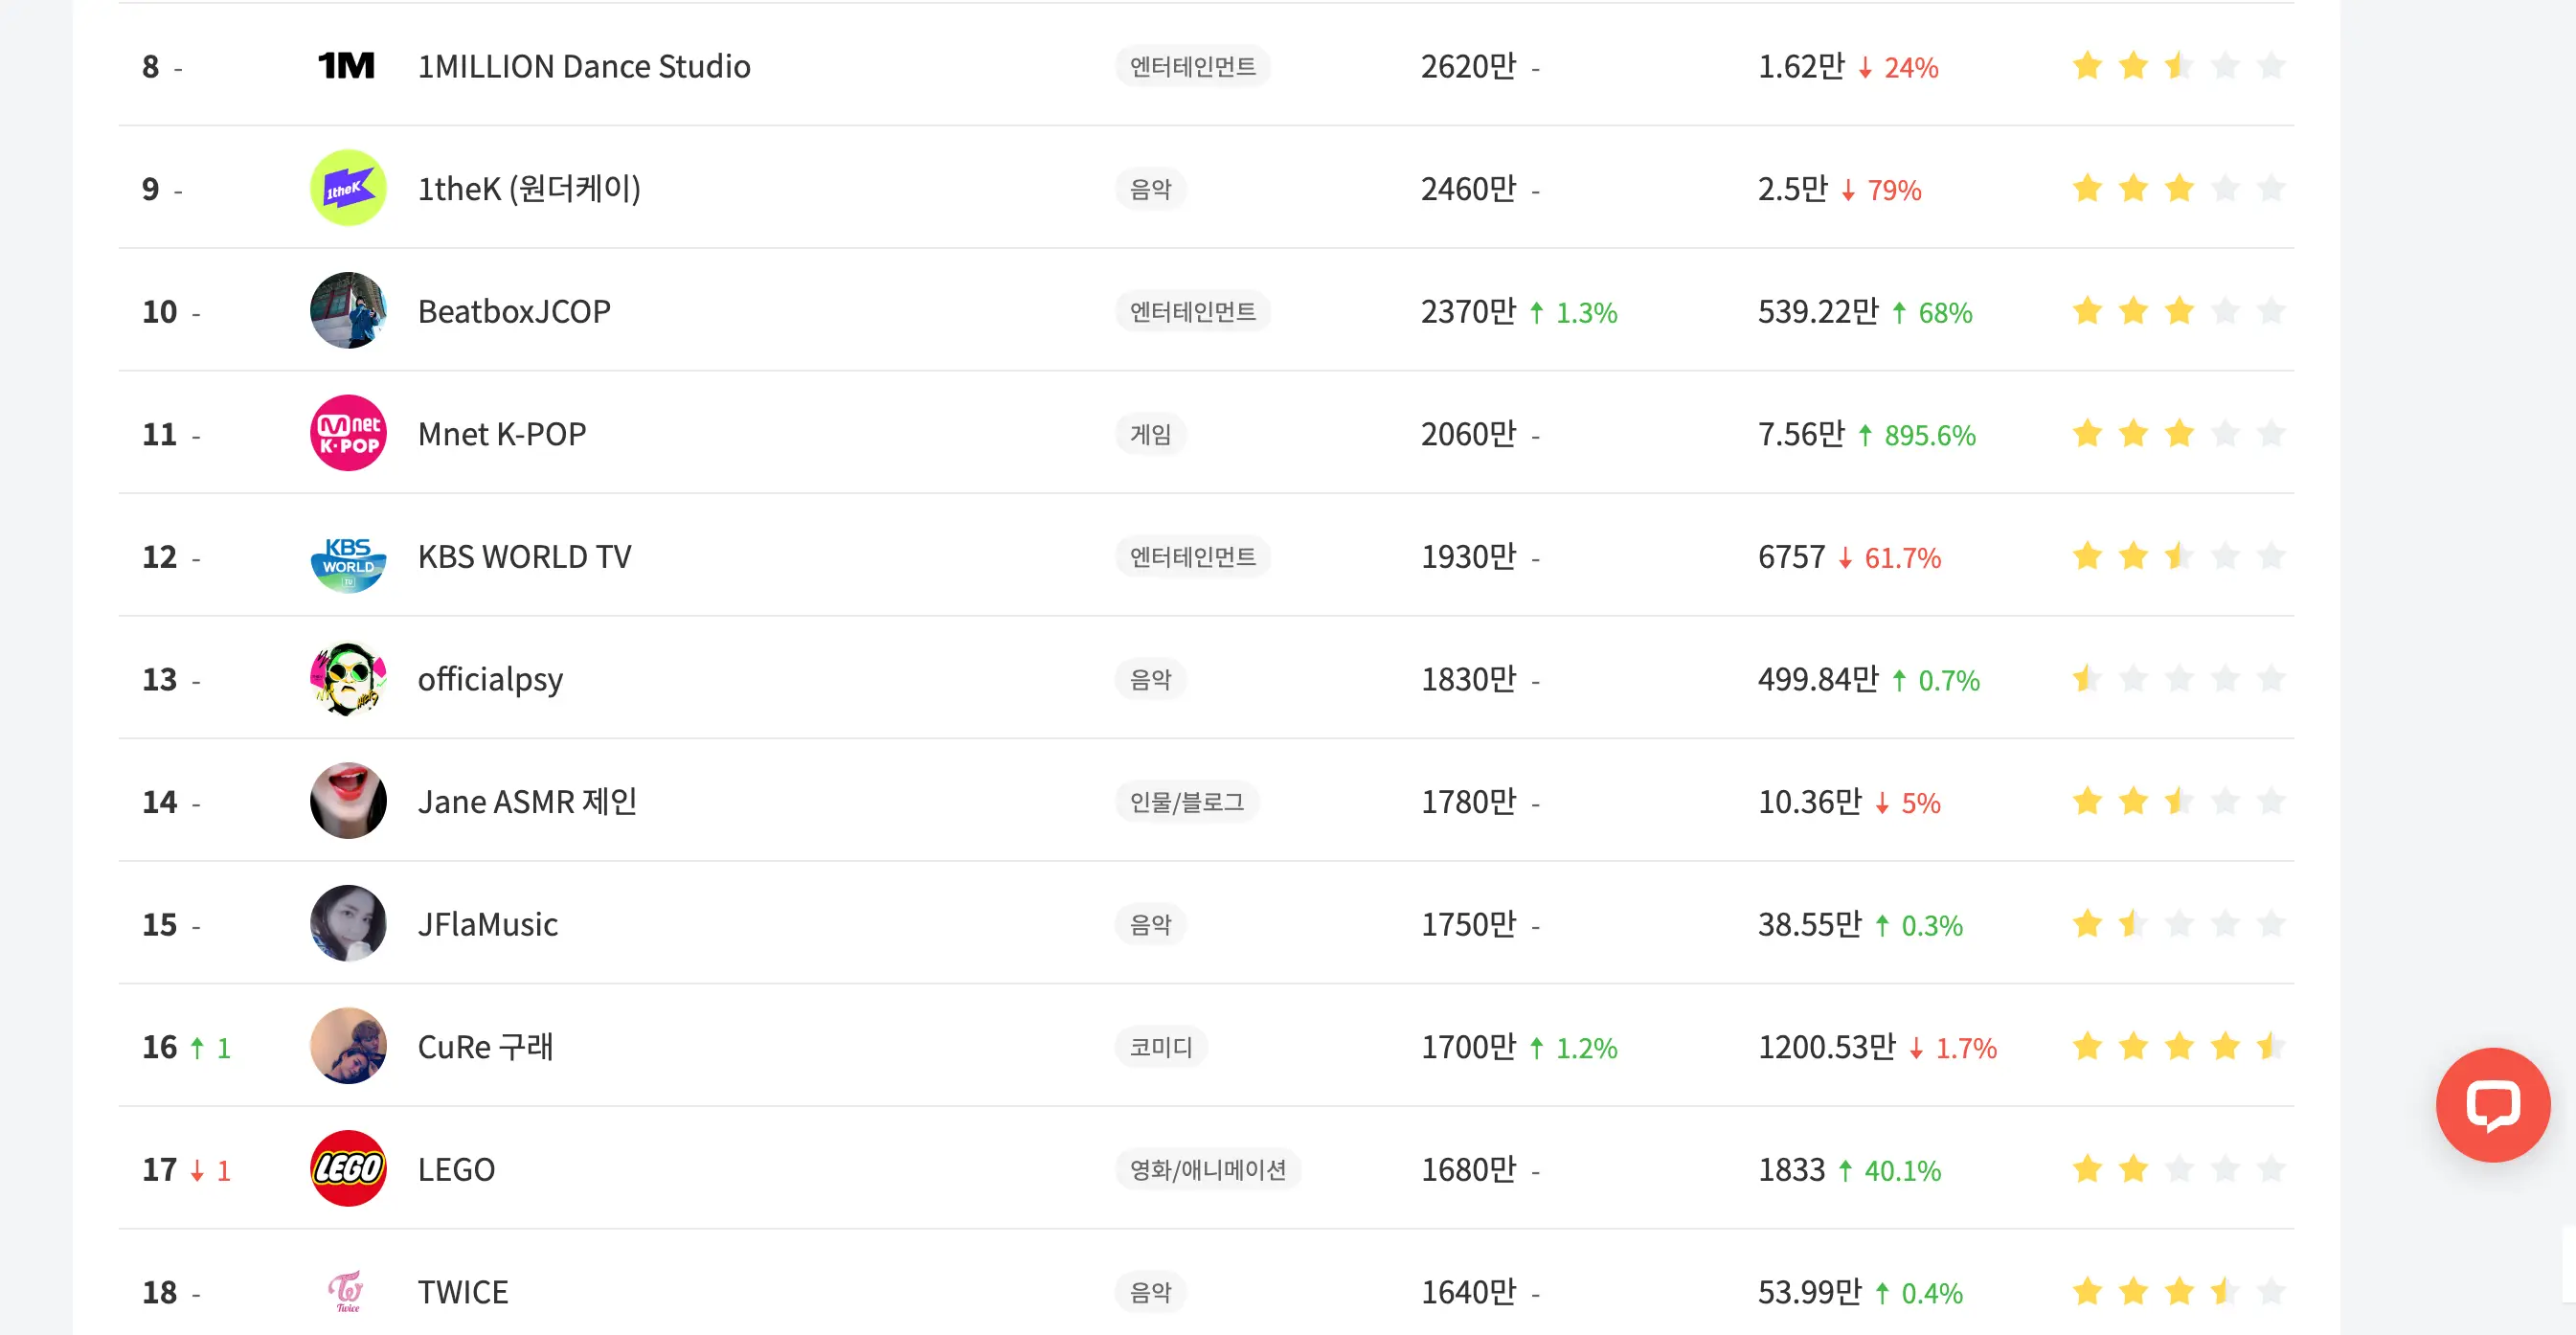Click view count 7.56만
The image size is (2576, 1335).
(1801, 434)
